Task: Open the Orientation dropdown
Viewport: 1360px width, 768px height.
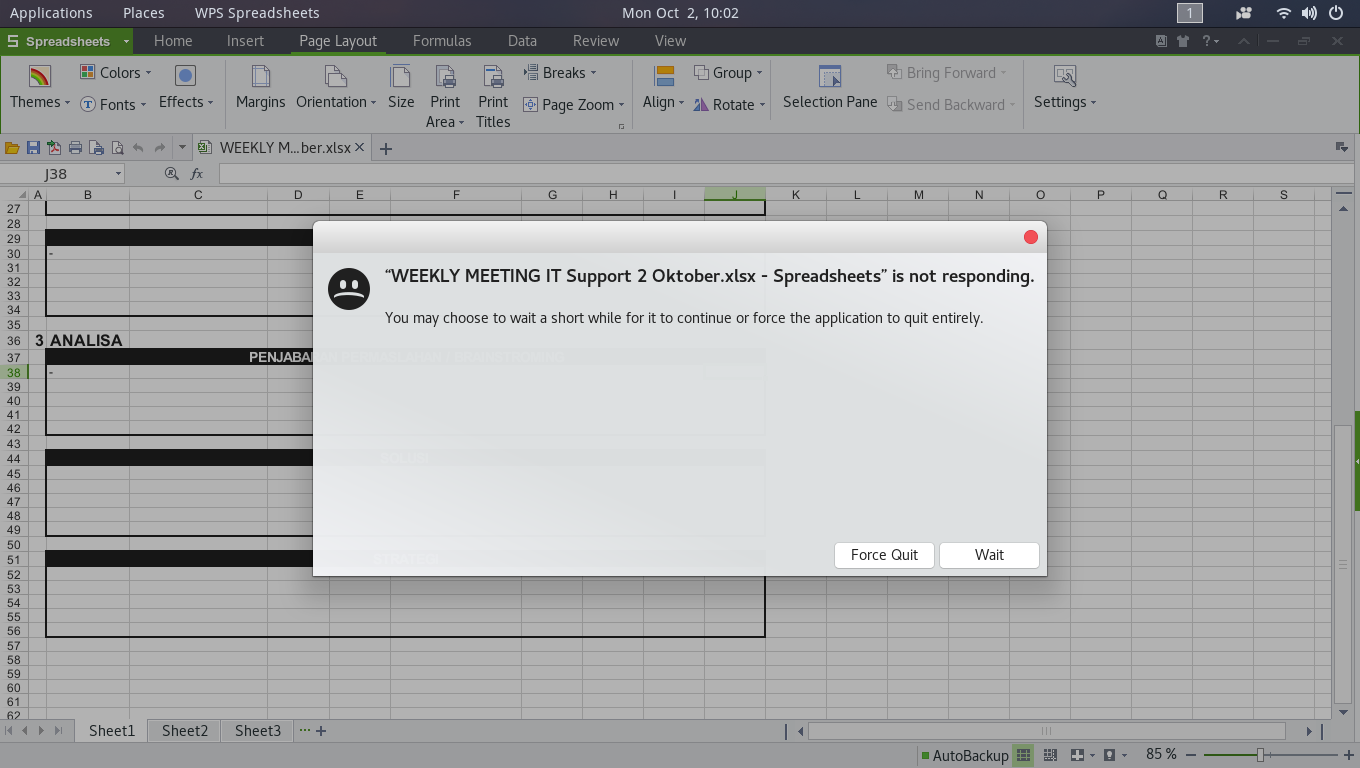Action: [x=336, y=87]
